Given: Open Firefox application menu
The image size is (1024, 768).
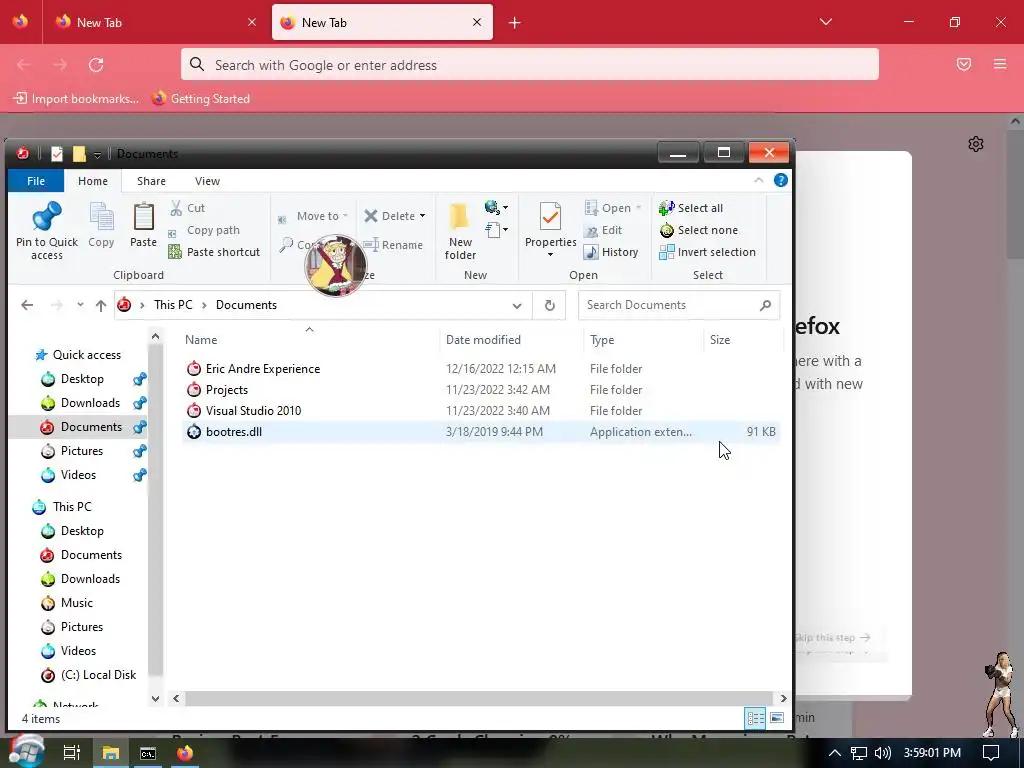Looking at the screenshot, I should (x=1000, y=64).
